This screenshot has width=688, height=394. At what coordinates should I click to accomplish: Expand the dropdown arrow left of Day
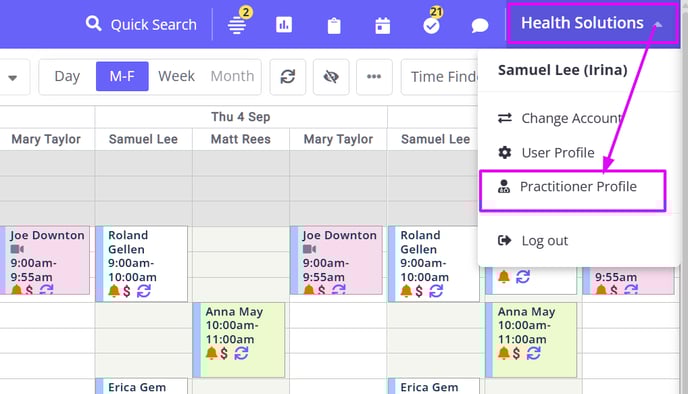point(13,78)
